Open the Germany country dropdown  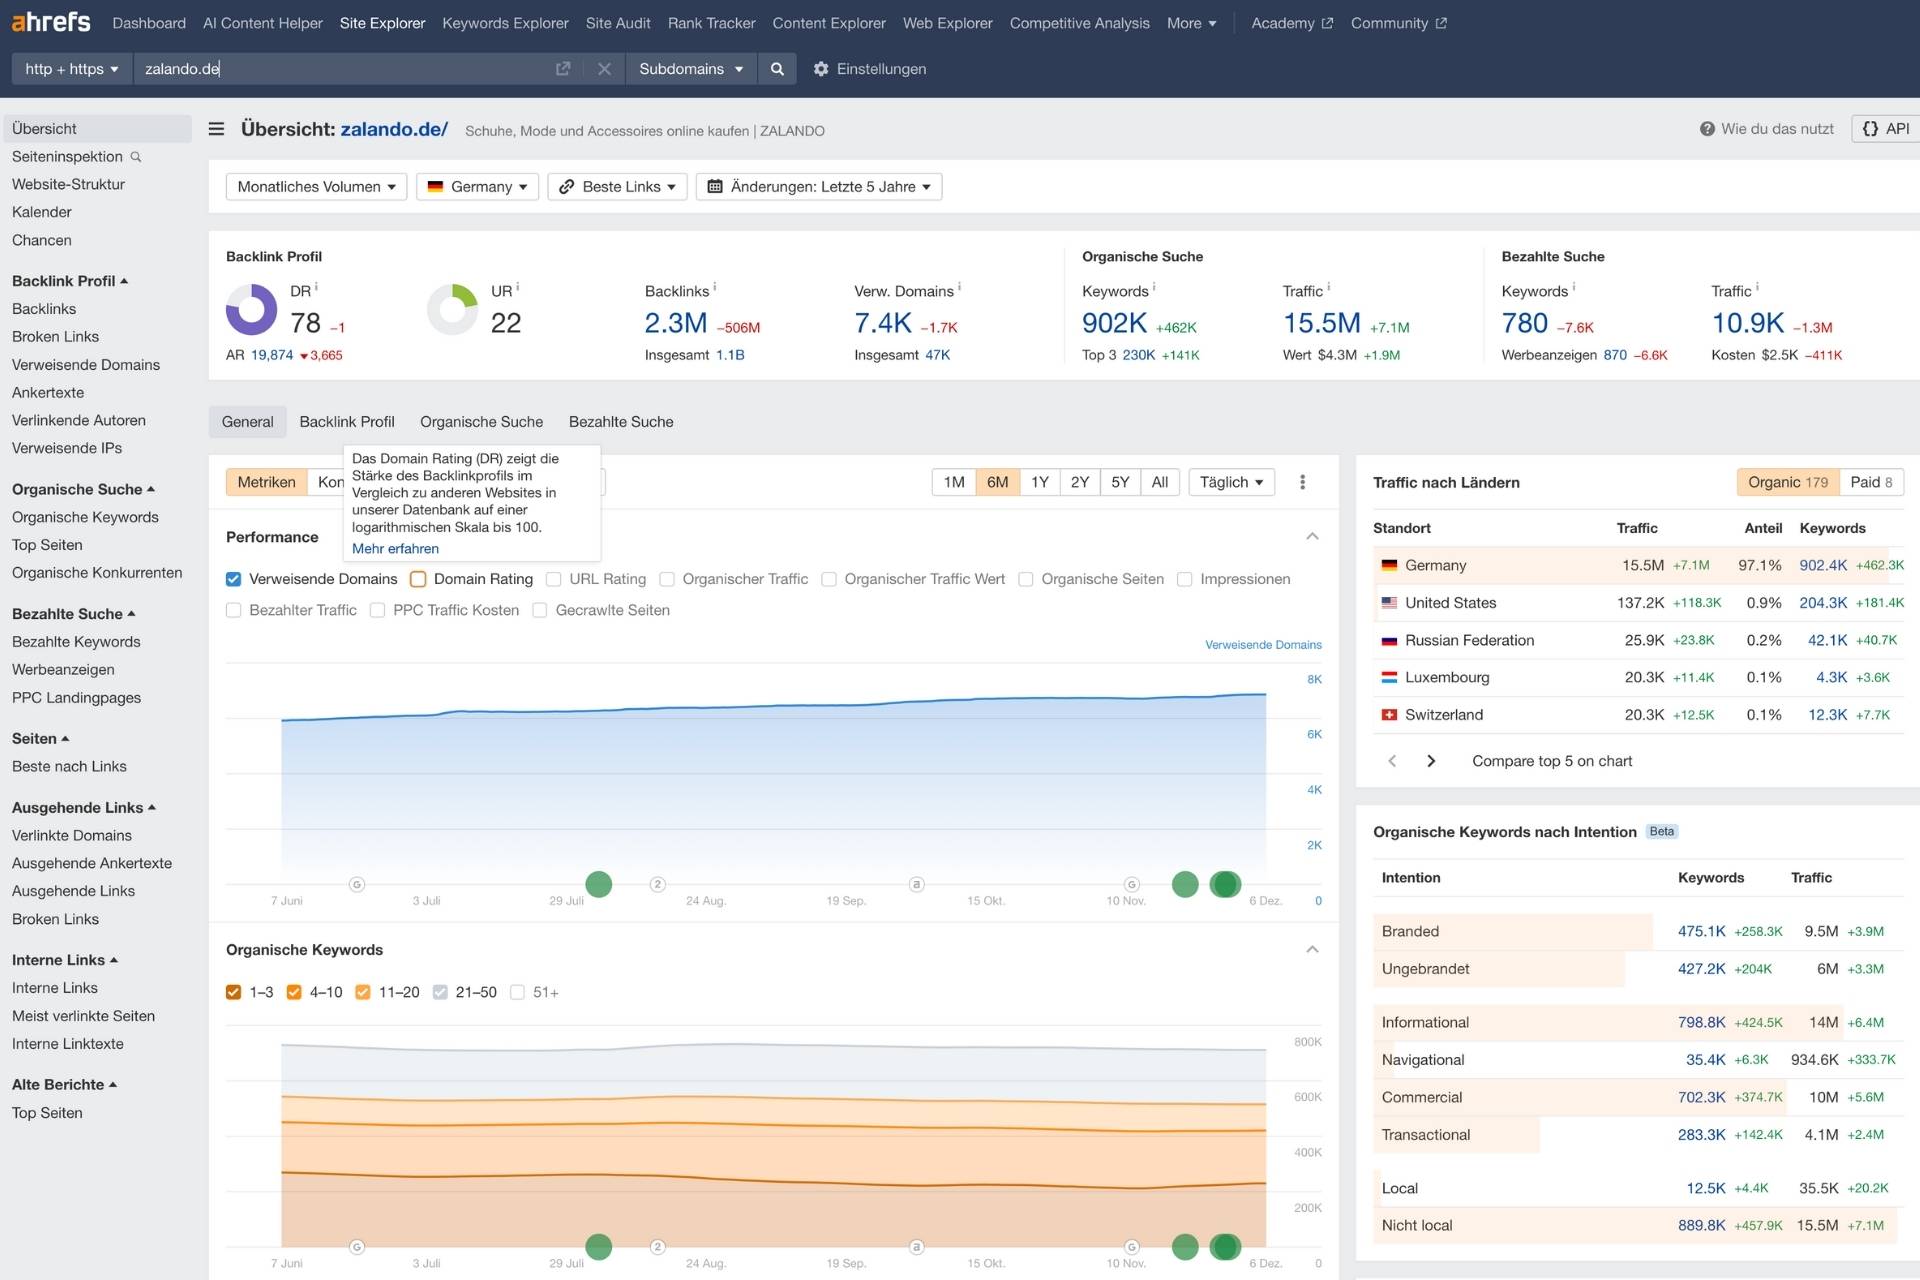478,187
